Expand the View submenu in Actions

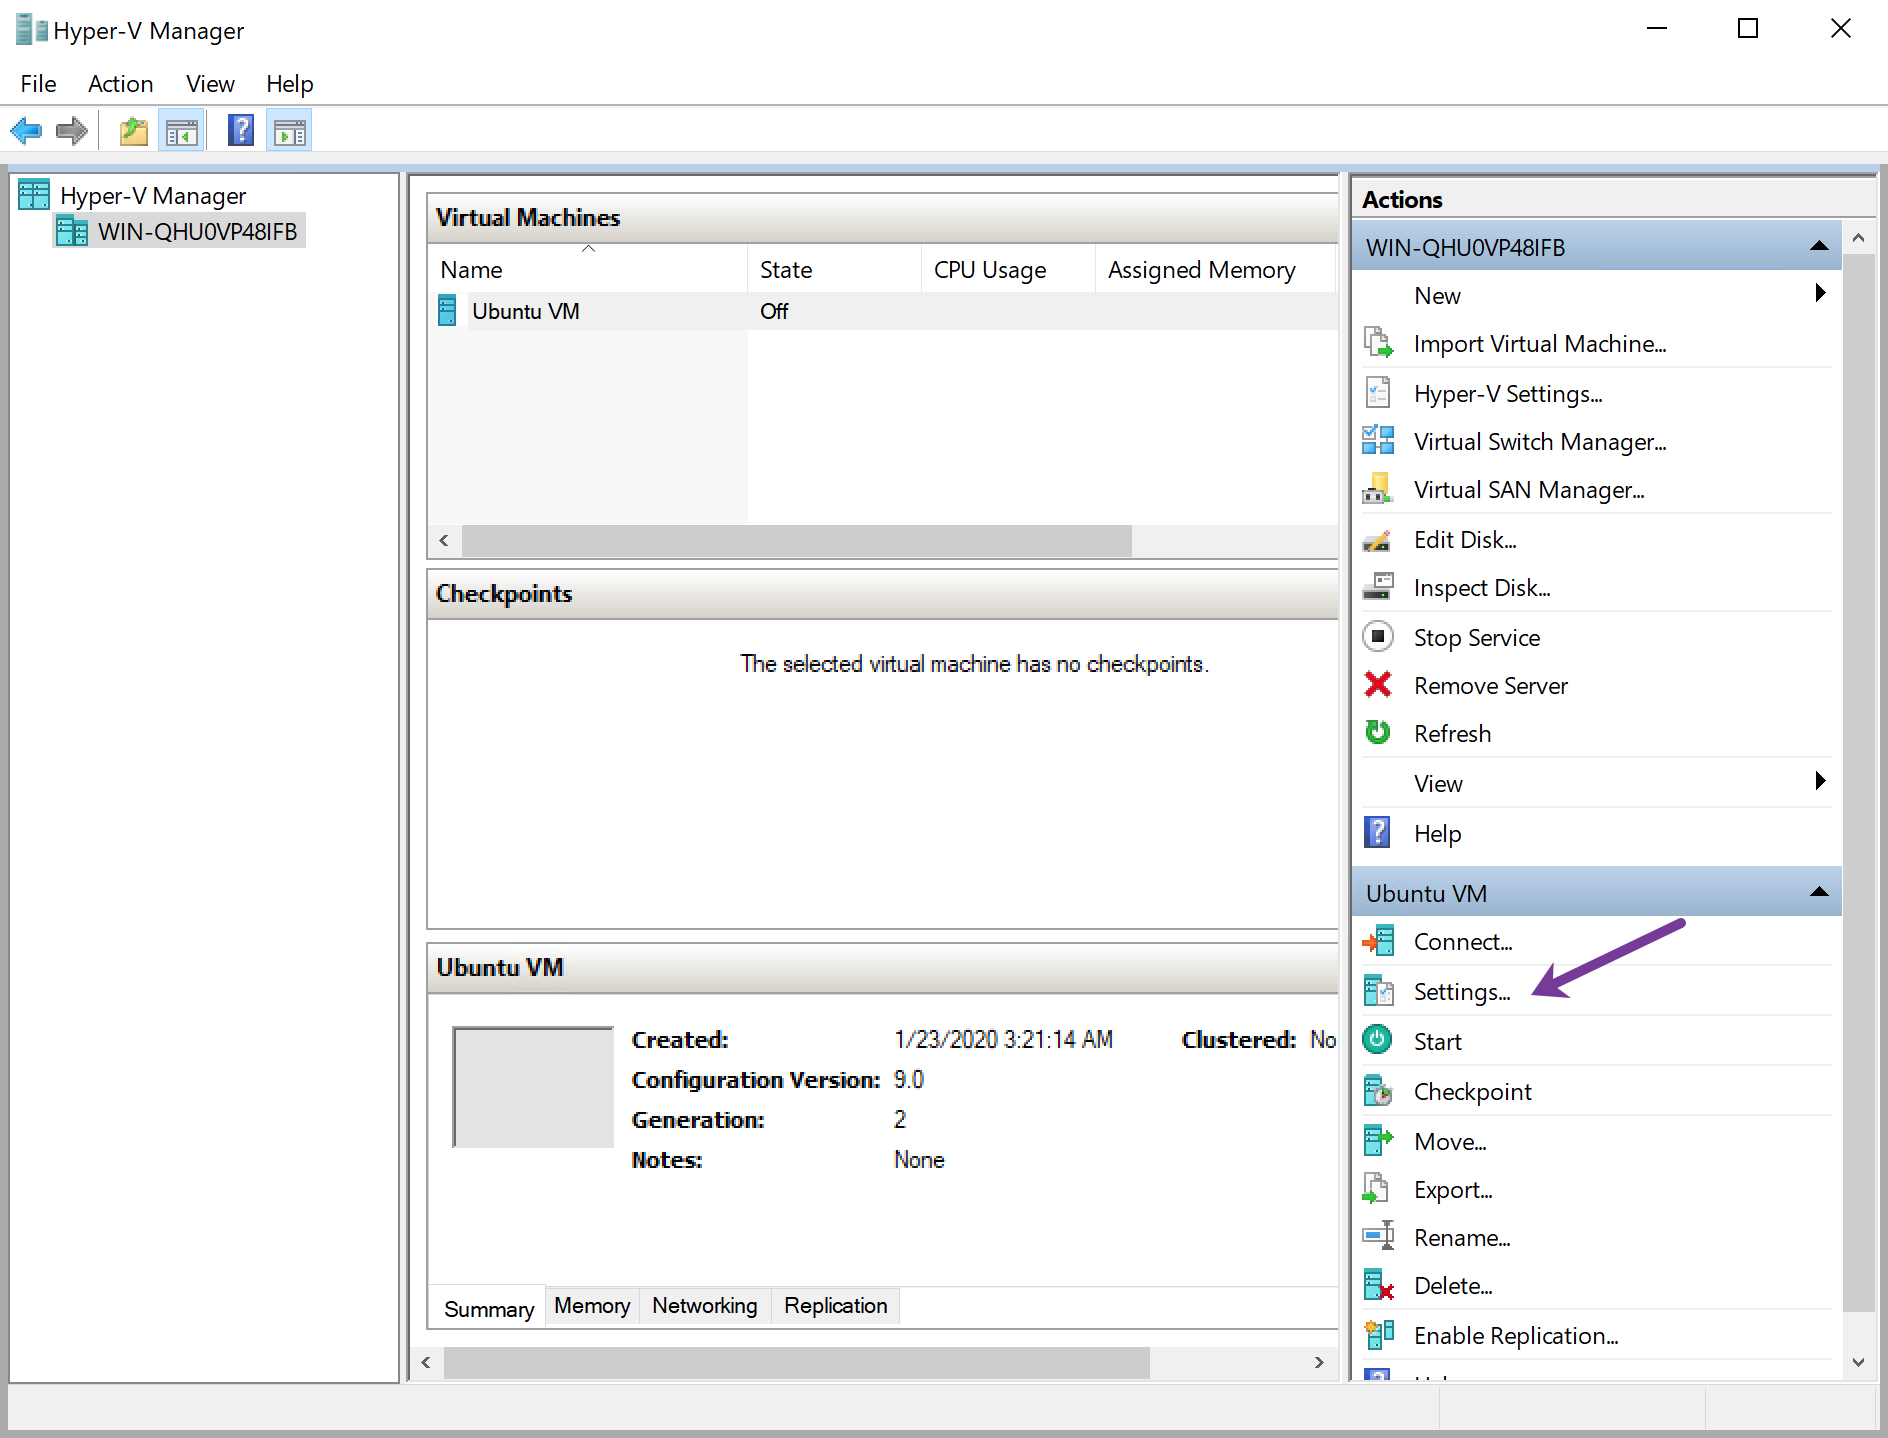coord(1820,781)
